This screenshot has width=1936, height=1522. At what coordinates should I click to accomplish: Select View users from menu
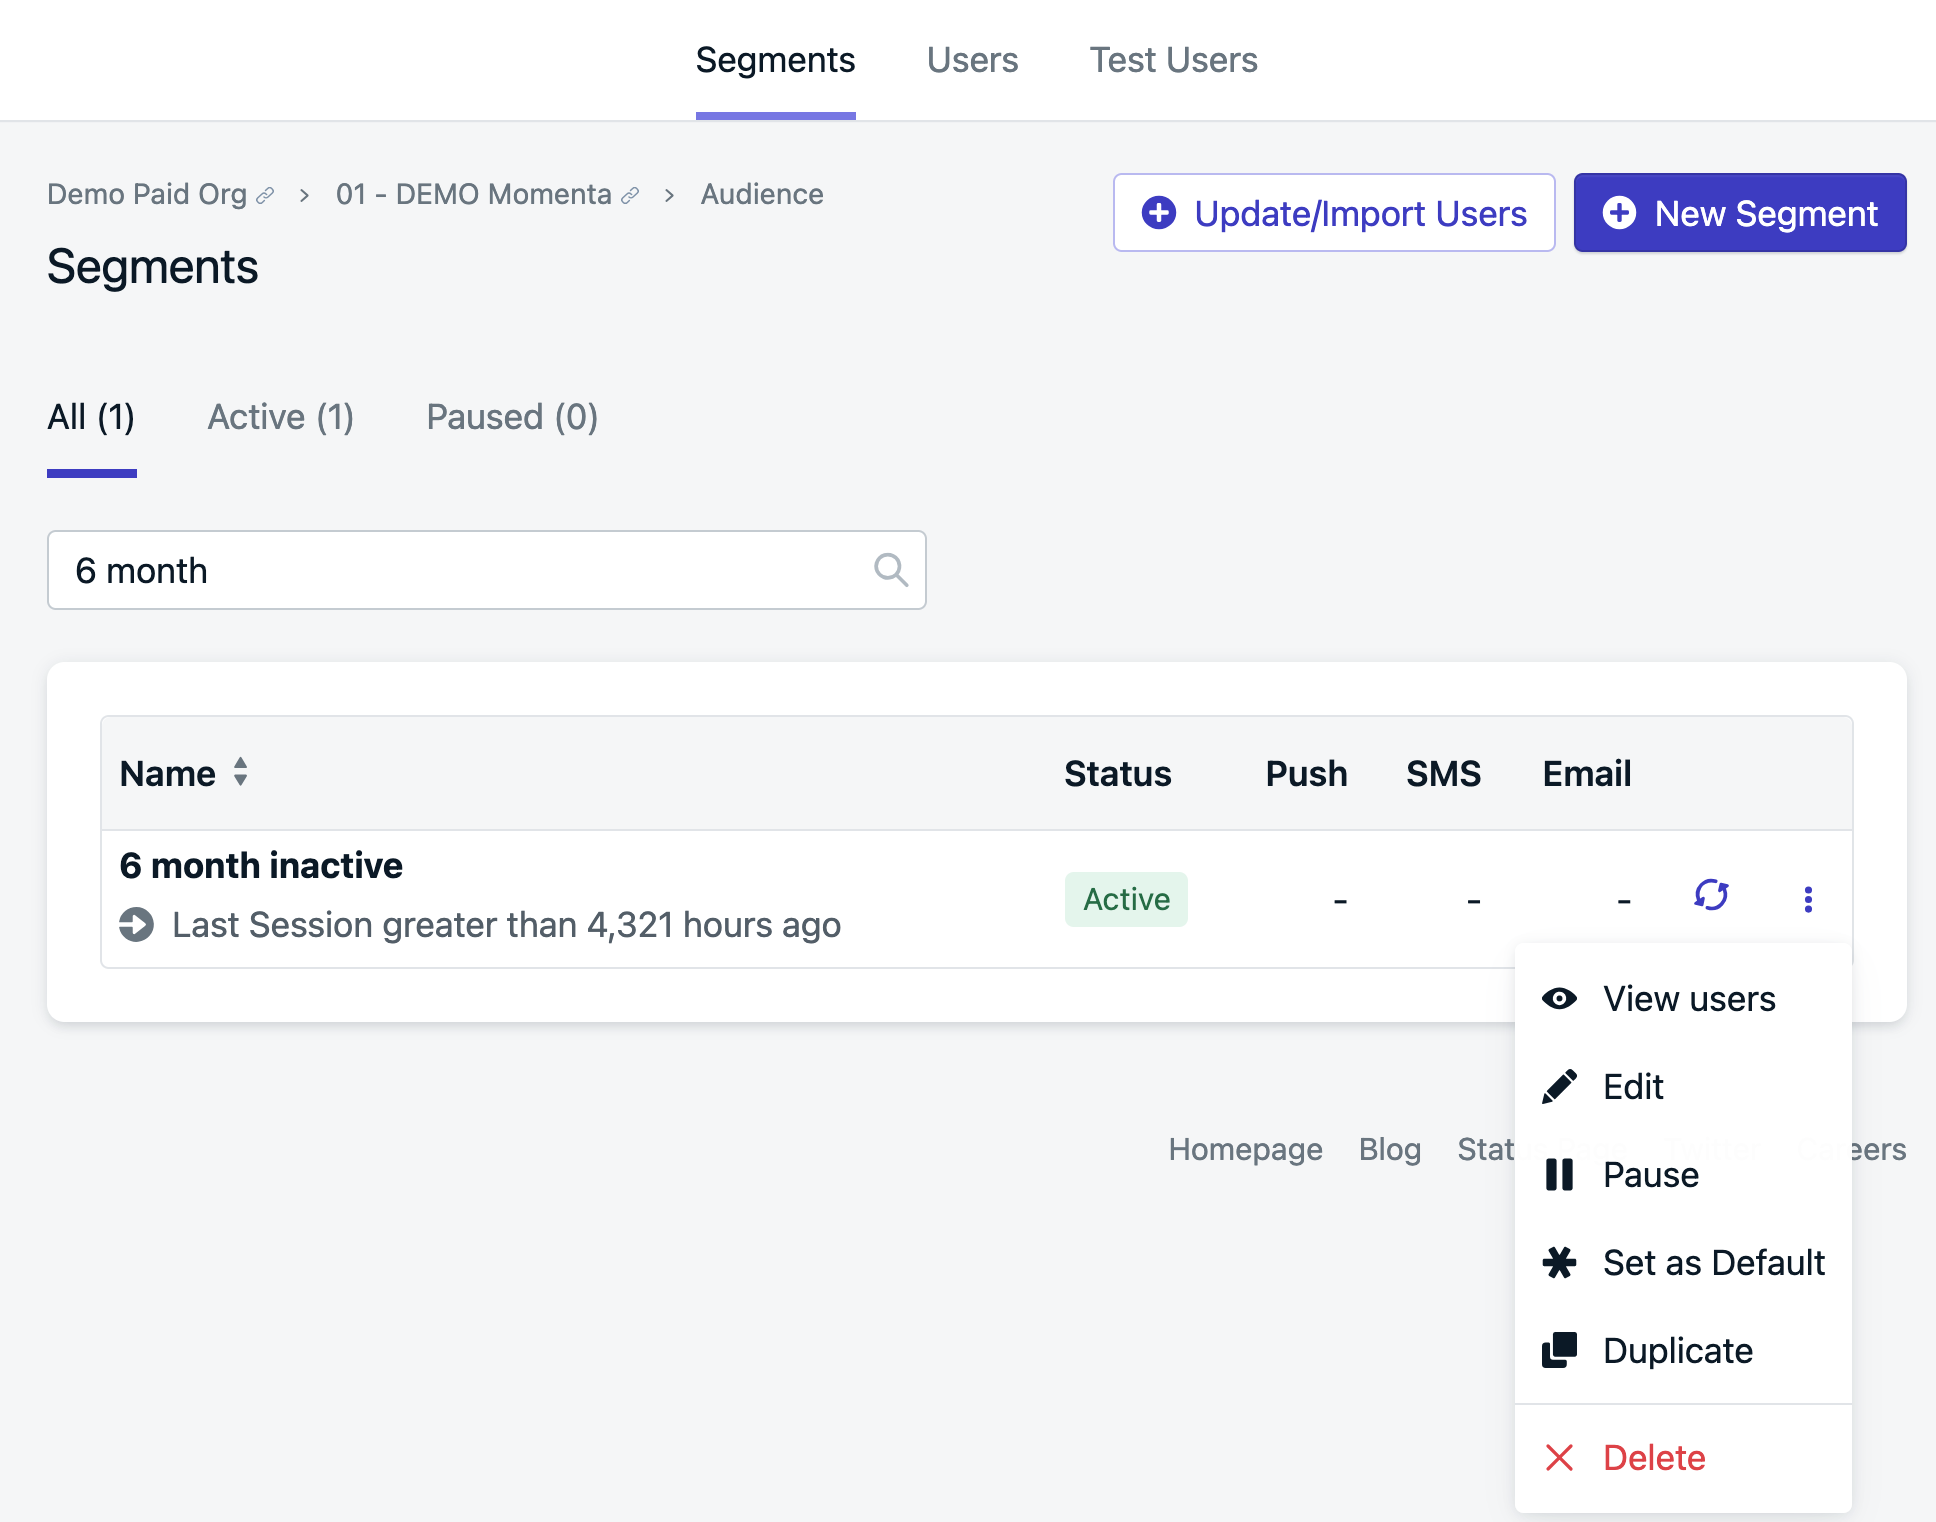[x=1688, y=998]
